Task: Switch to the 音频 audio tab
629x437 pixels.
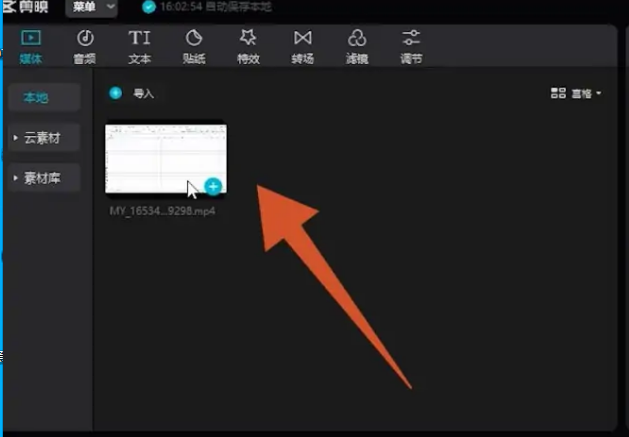Action: click(x=85, y=47)
